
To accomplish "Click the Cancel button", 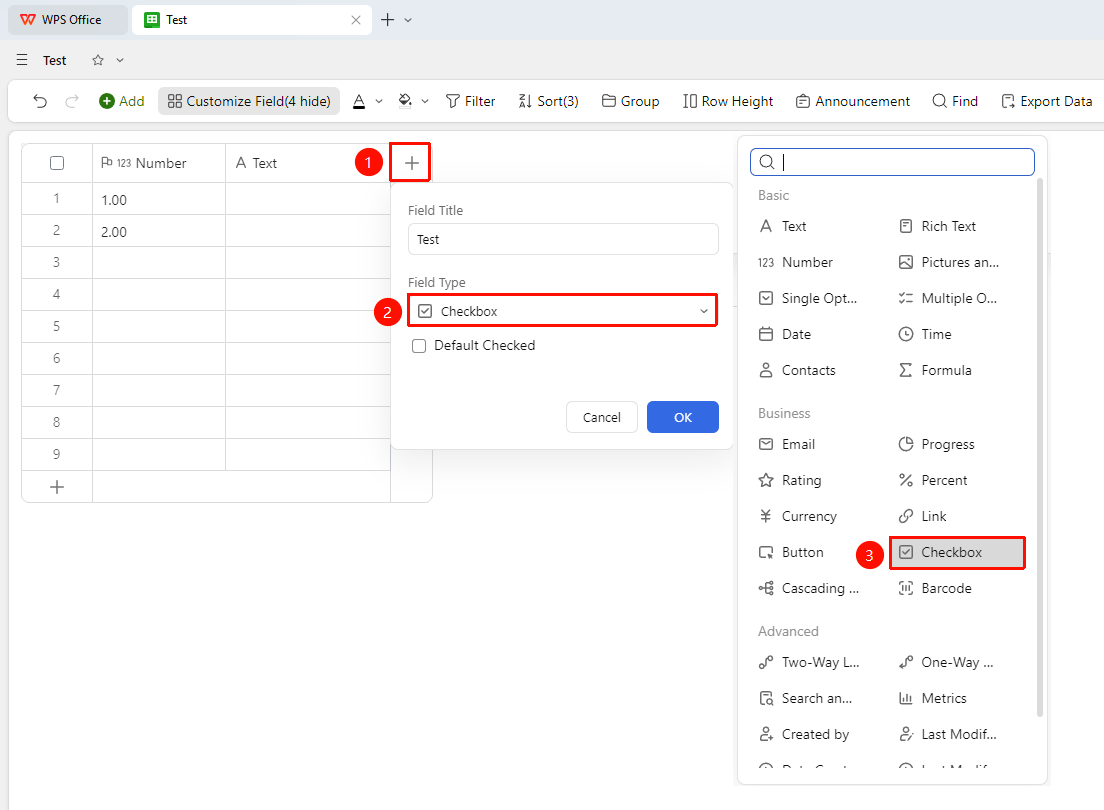I will (x=602, y=417).
